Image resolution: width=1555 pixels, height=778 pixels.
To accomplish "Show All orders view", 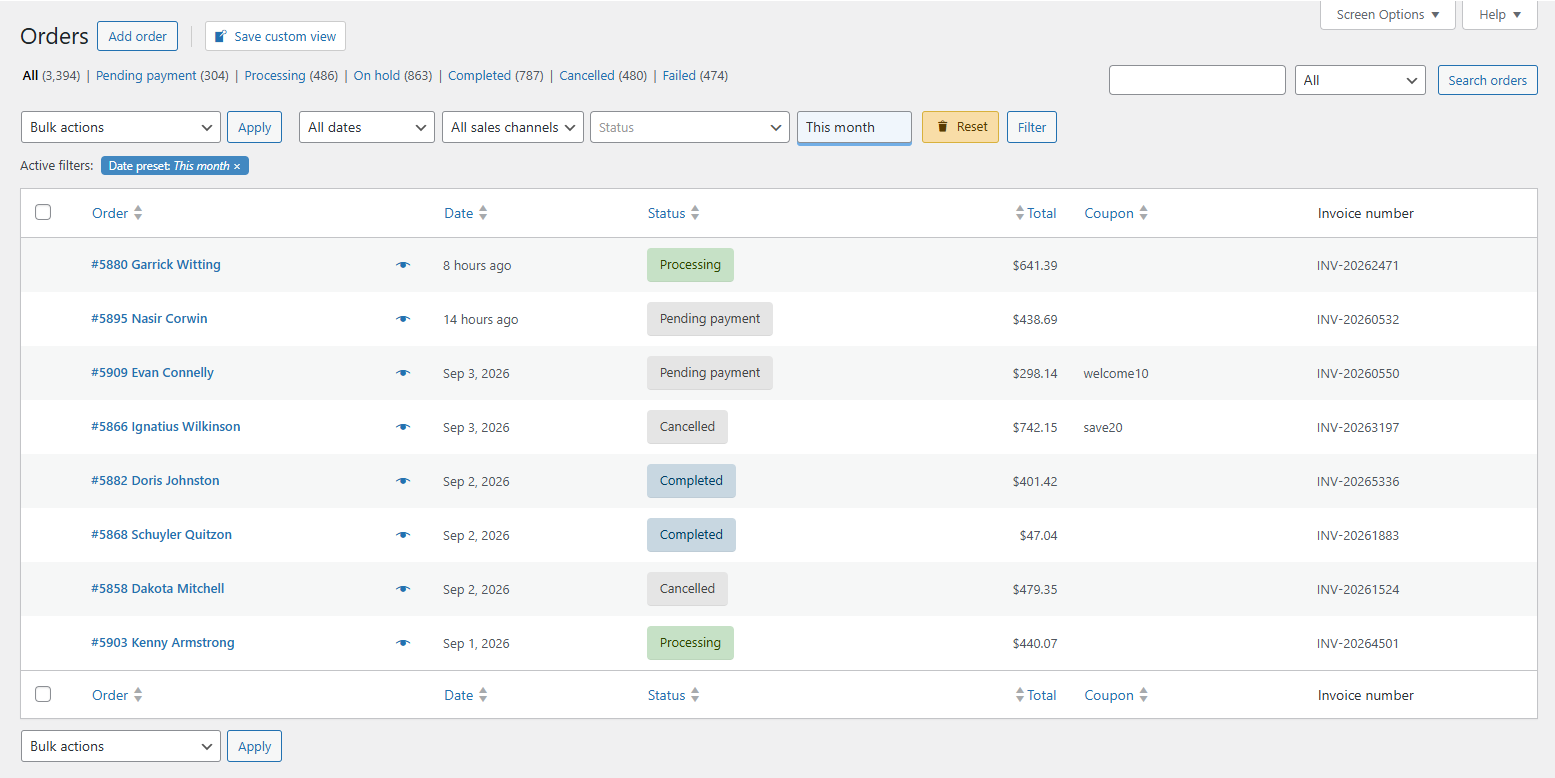I will pos(52,76).
